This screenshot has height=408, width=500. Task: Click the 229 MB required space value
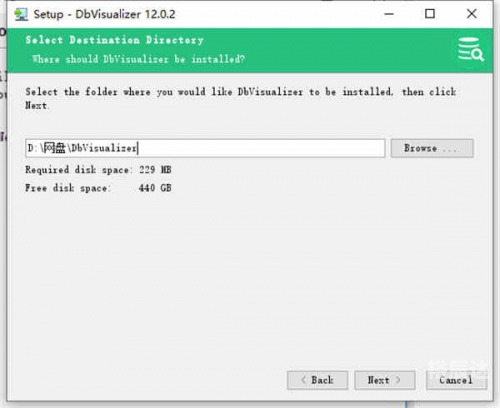(x=155, y=170)
